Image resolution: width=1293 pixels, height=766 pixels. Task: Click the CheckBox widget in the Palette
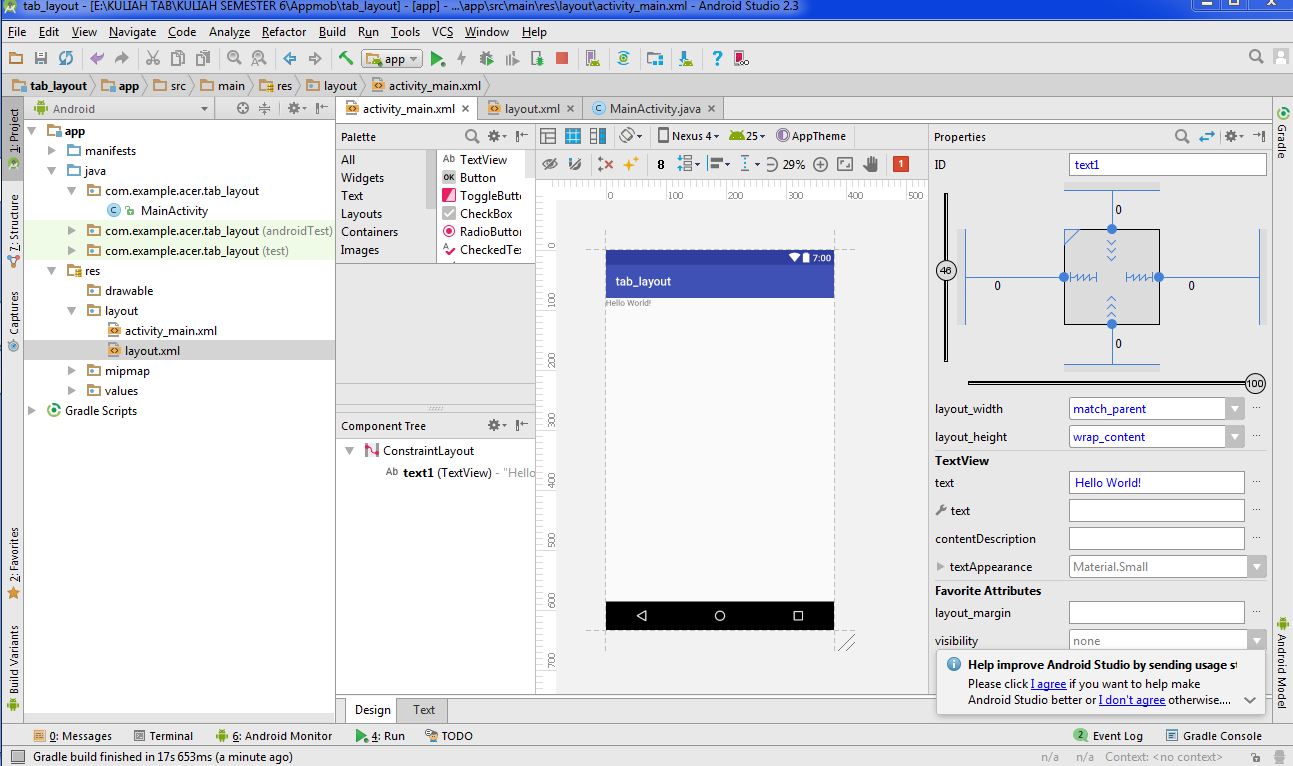[478, 213]
